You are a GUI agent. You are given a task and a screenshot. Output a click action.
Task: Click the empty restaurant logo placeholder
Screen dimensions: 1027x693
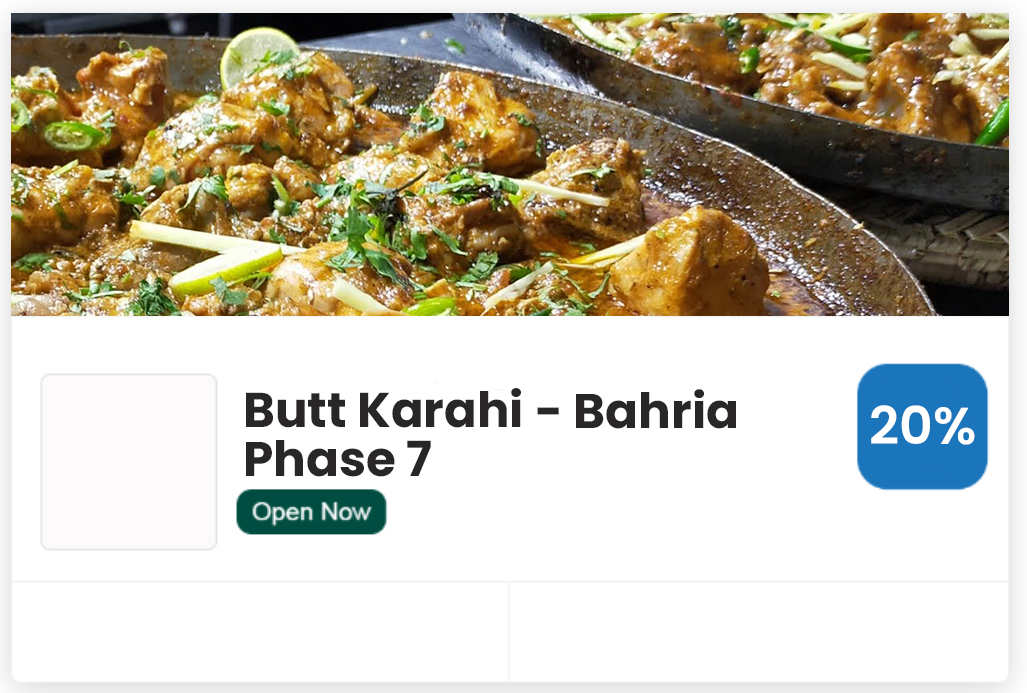pyautogui.click(x=129, y=462)
